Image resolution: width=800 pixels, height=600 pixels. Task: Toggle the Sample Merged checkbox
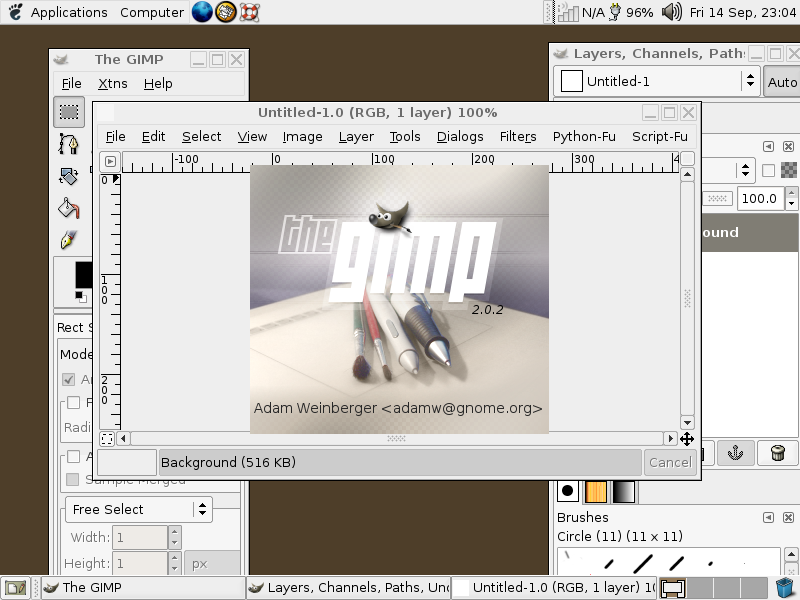tap(73, 479)
